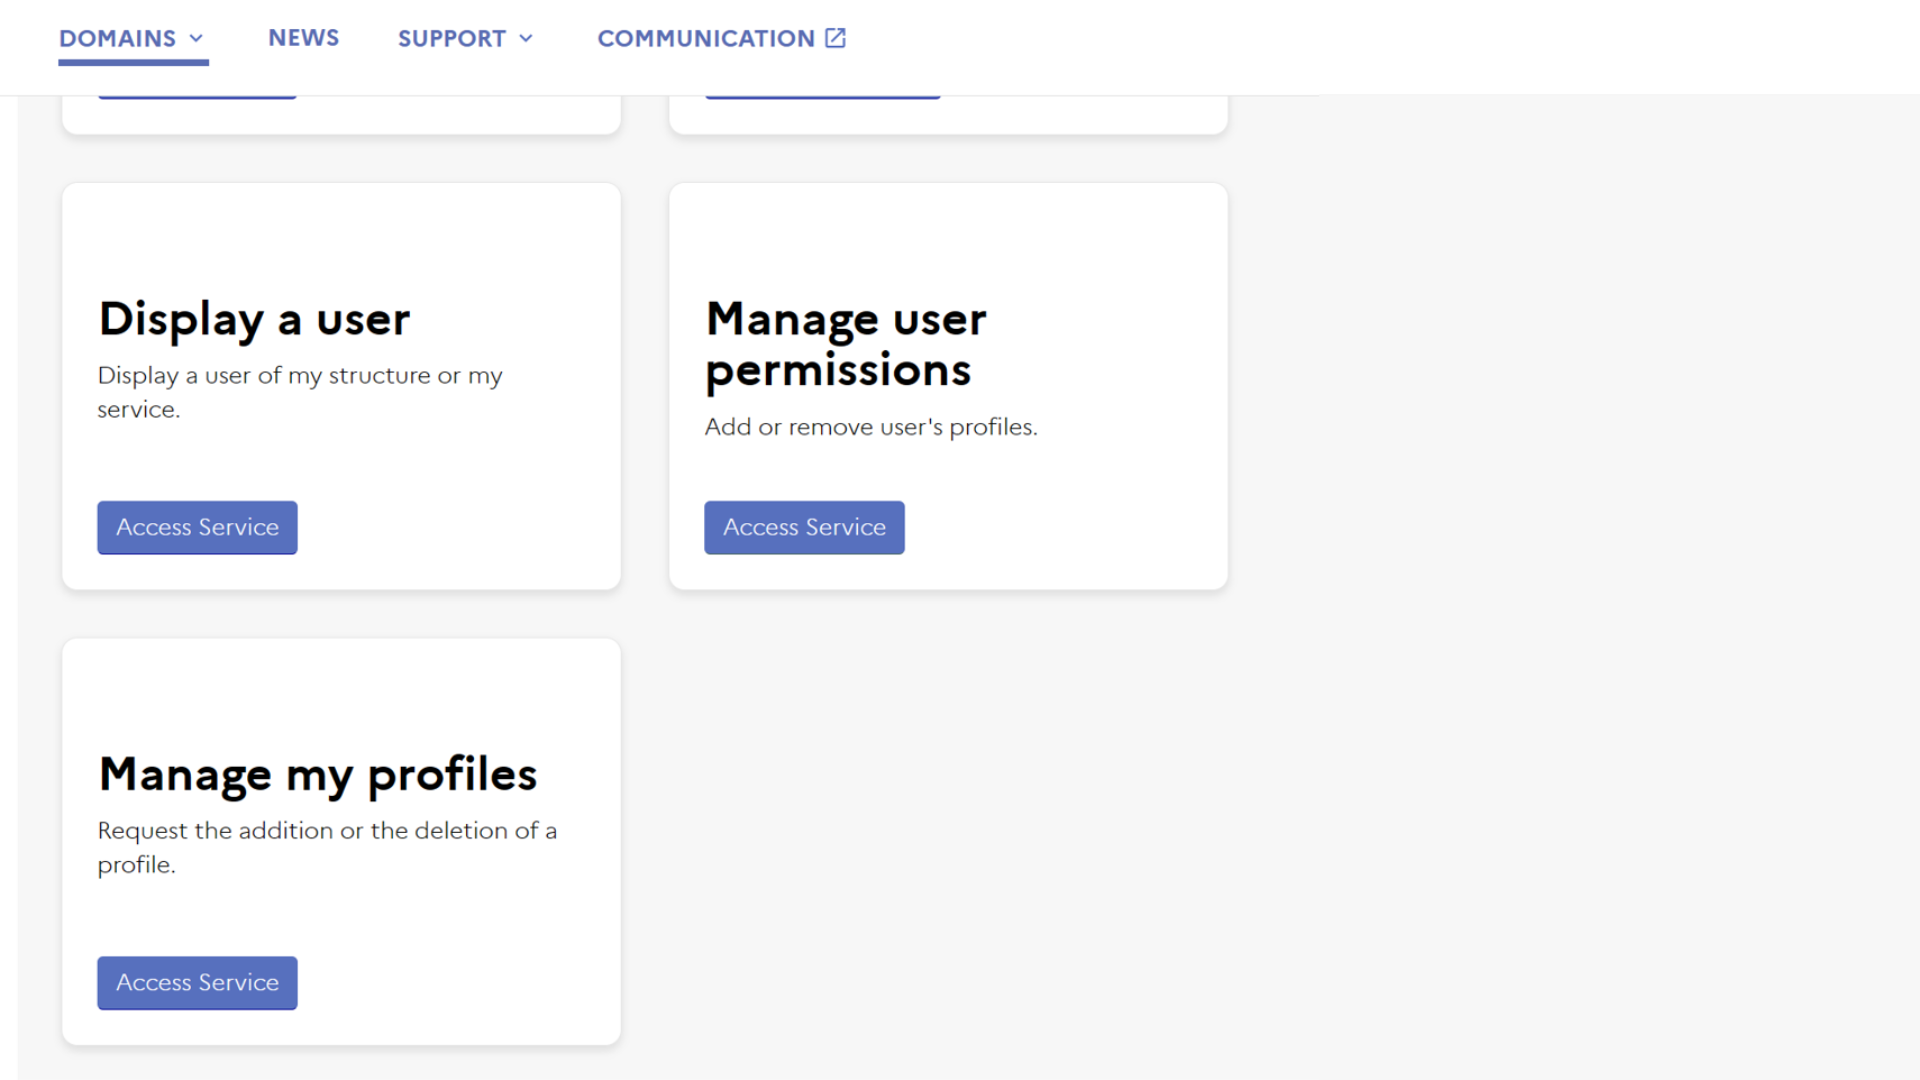The width and height of the screenshot is (1920, 1080).
Task: Select the 'Display a user' heading
Action: 254,319
